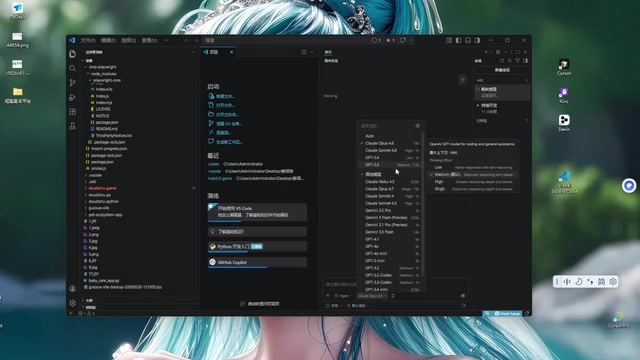Click the new session button
640x360 pixels.
point(502,70)
